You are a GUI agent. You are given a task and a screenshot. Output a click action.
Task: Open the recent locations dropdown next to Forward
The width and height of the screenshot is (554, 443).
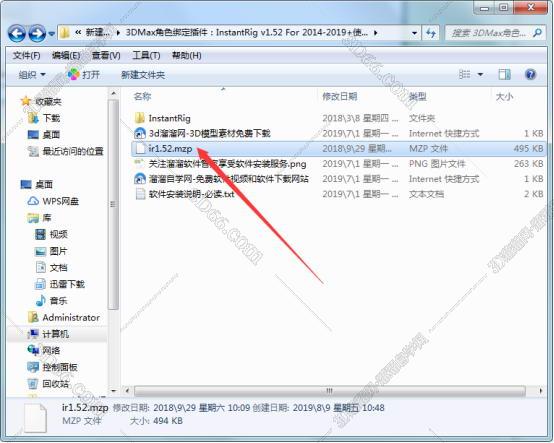(52, 34)
